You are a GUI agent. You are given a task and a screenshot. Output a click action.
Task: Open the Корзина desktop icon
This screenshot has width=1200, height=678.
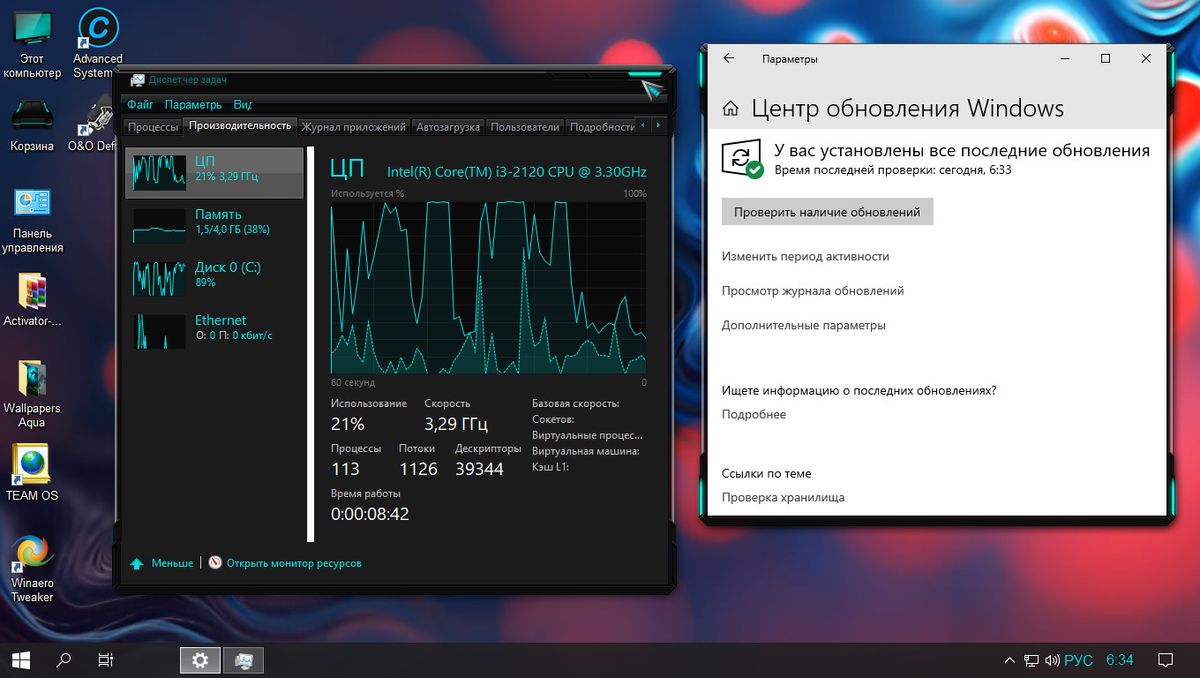click(x=32, y=124)
